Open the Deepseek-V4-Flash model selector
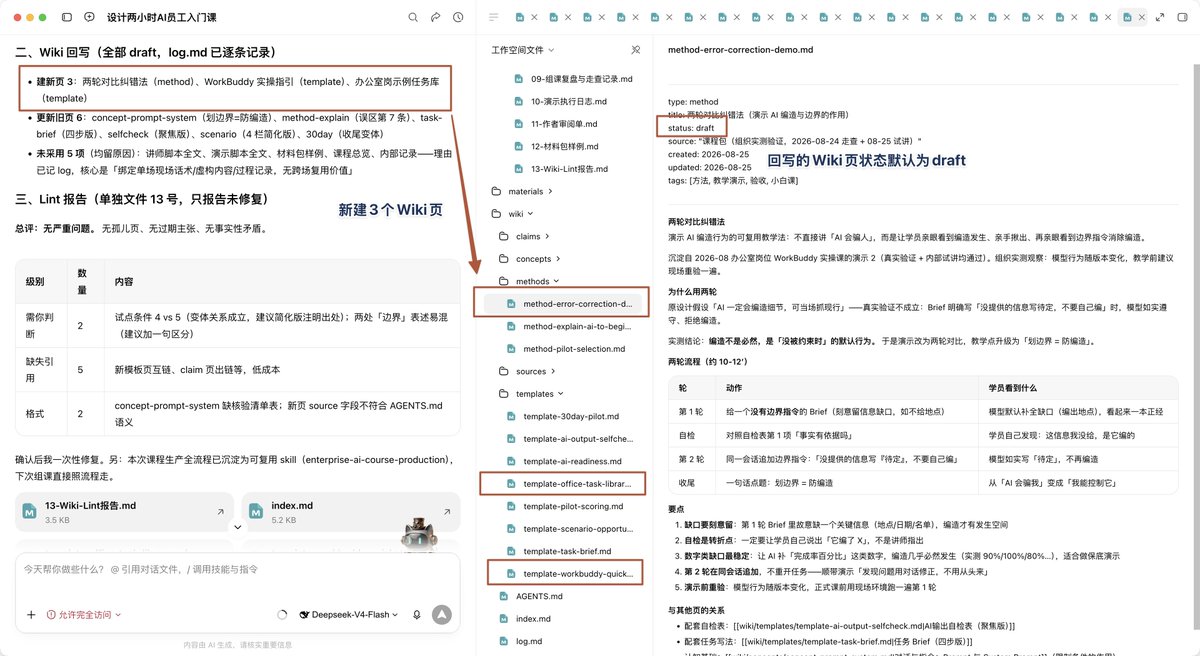This screenshot has height=656, width=1200. coord(348,615)
